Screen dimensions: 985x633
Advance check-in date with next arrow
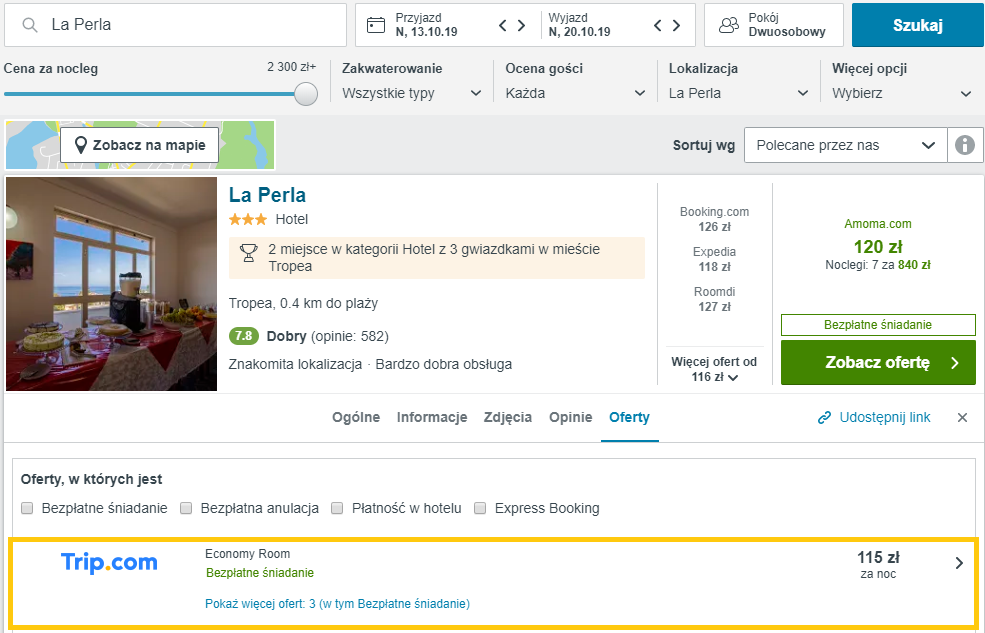(522, 25)
